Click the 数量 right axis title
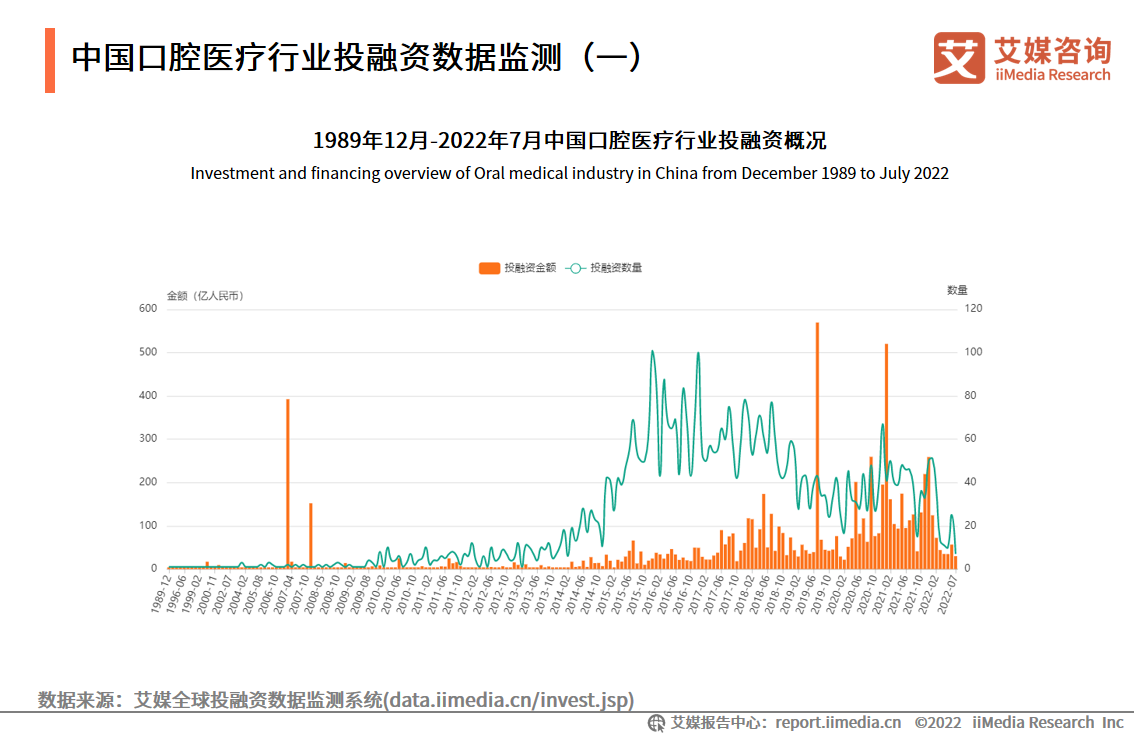Screen dimensions: 1134x737 click(x=957, y=290)
